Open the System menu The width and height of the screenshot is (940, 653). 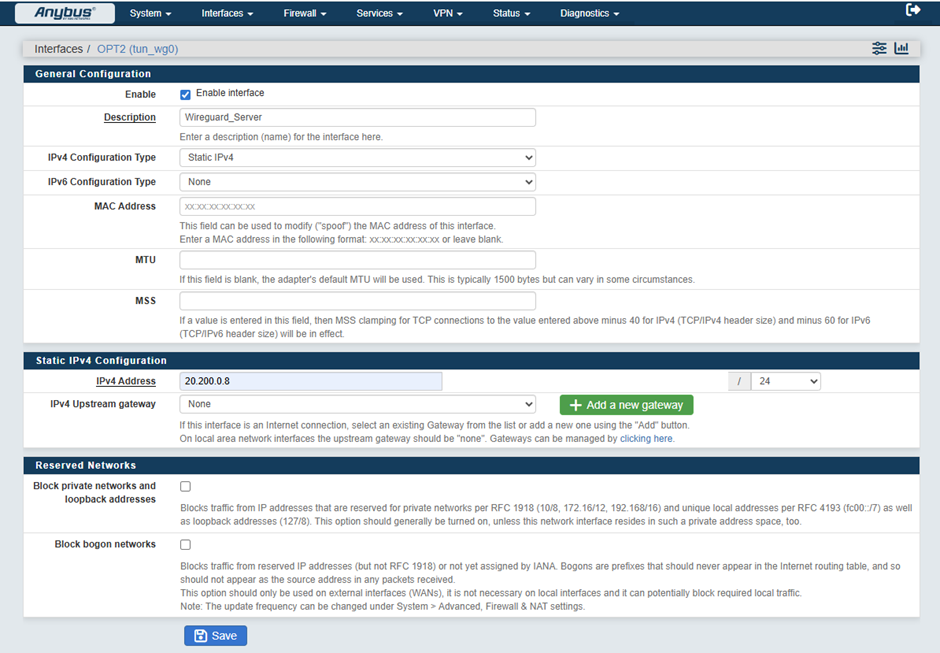point(150,14)
